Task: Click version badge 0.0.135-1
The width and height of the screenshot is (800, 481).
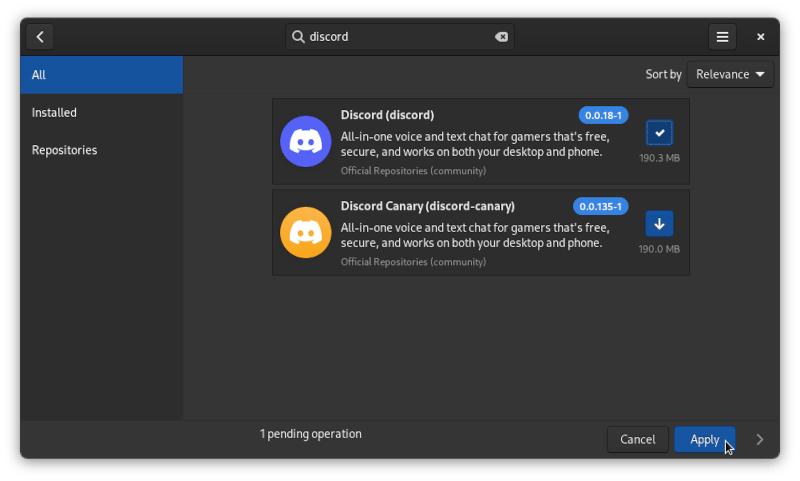Action: click(600, 206)
